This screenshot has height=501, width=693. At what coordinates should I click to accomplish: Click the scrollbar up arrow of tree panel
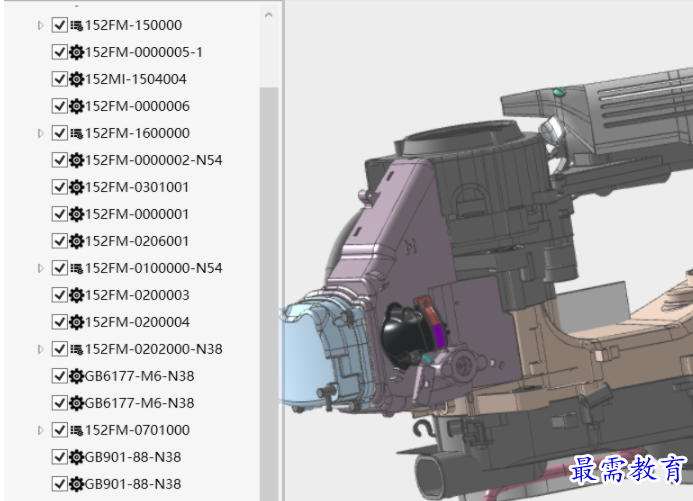click(x=269, y=15)
